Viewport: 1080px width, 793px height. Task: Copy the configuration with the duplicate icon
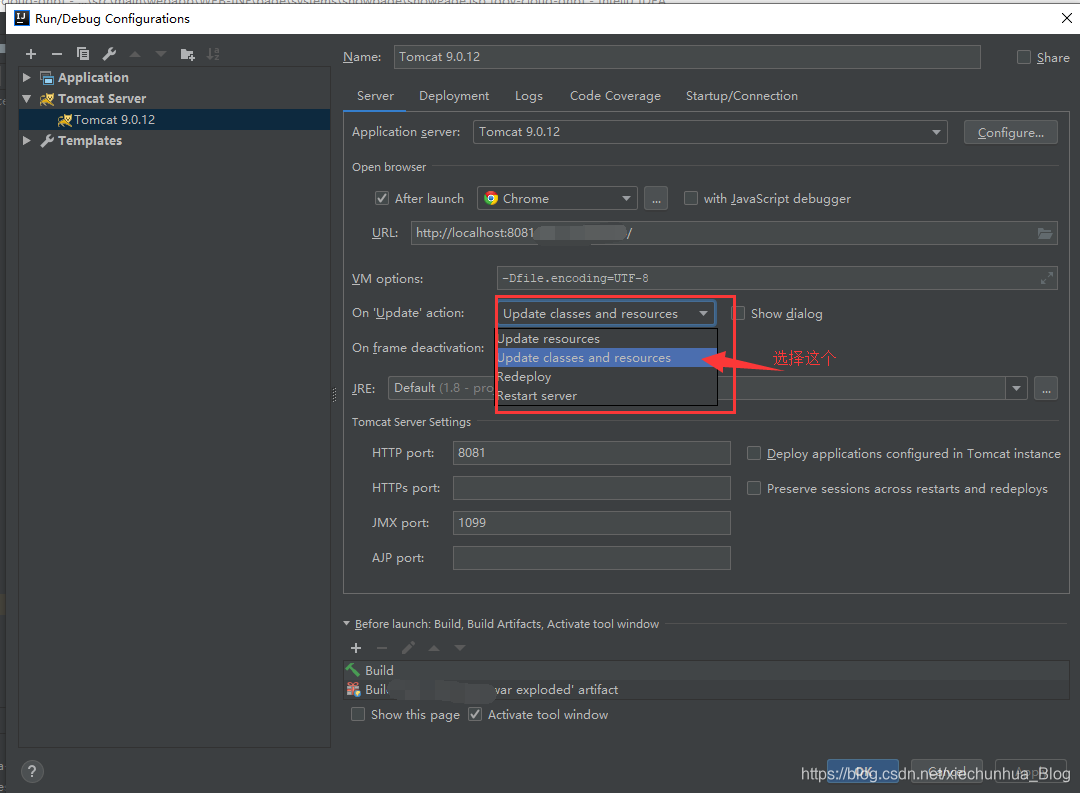pyautogui.click(x=83, y=54)
